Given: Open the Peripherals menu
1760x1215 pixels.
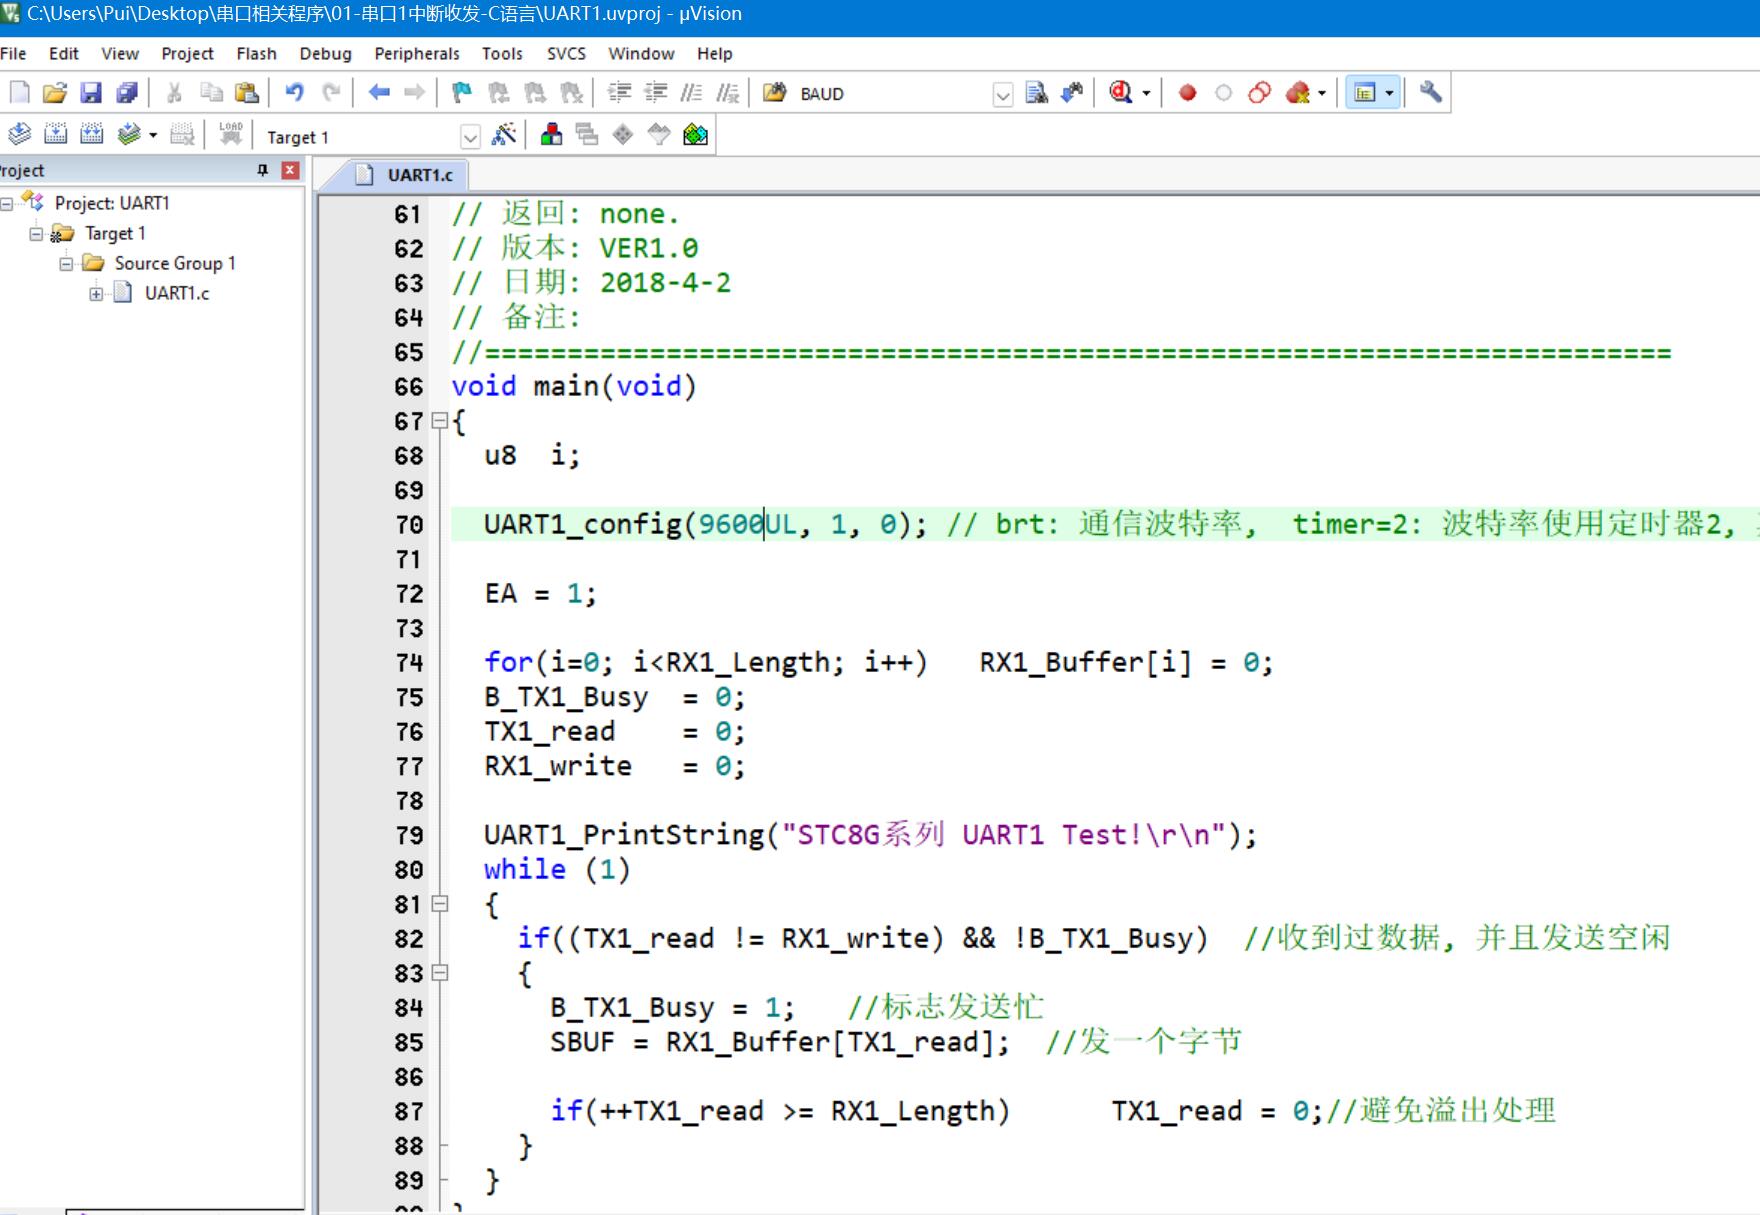Looking at the screenshot, I should click(417, 53).
